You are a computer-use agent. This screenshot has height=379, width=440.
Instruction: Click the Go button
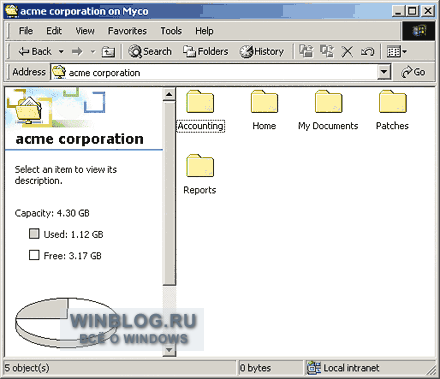point(414,72)
